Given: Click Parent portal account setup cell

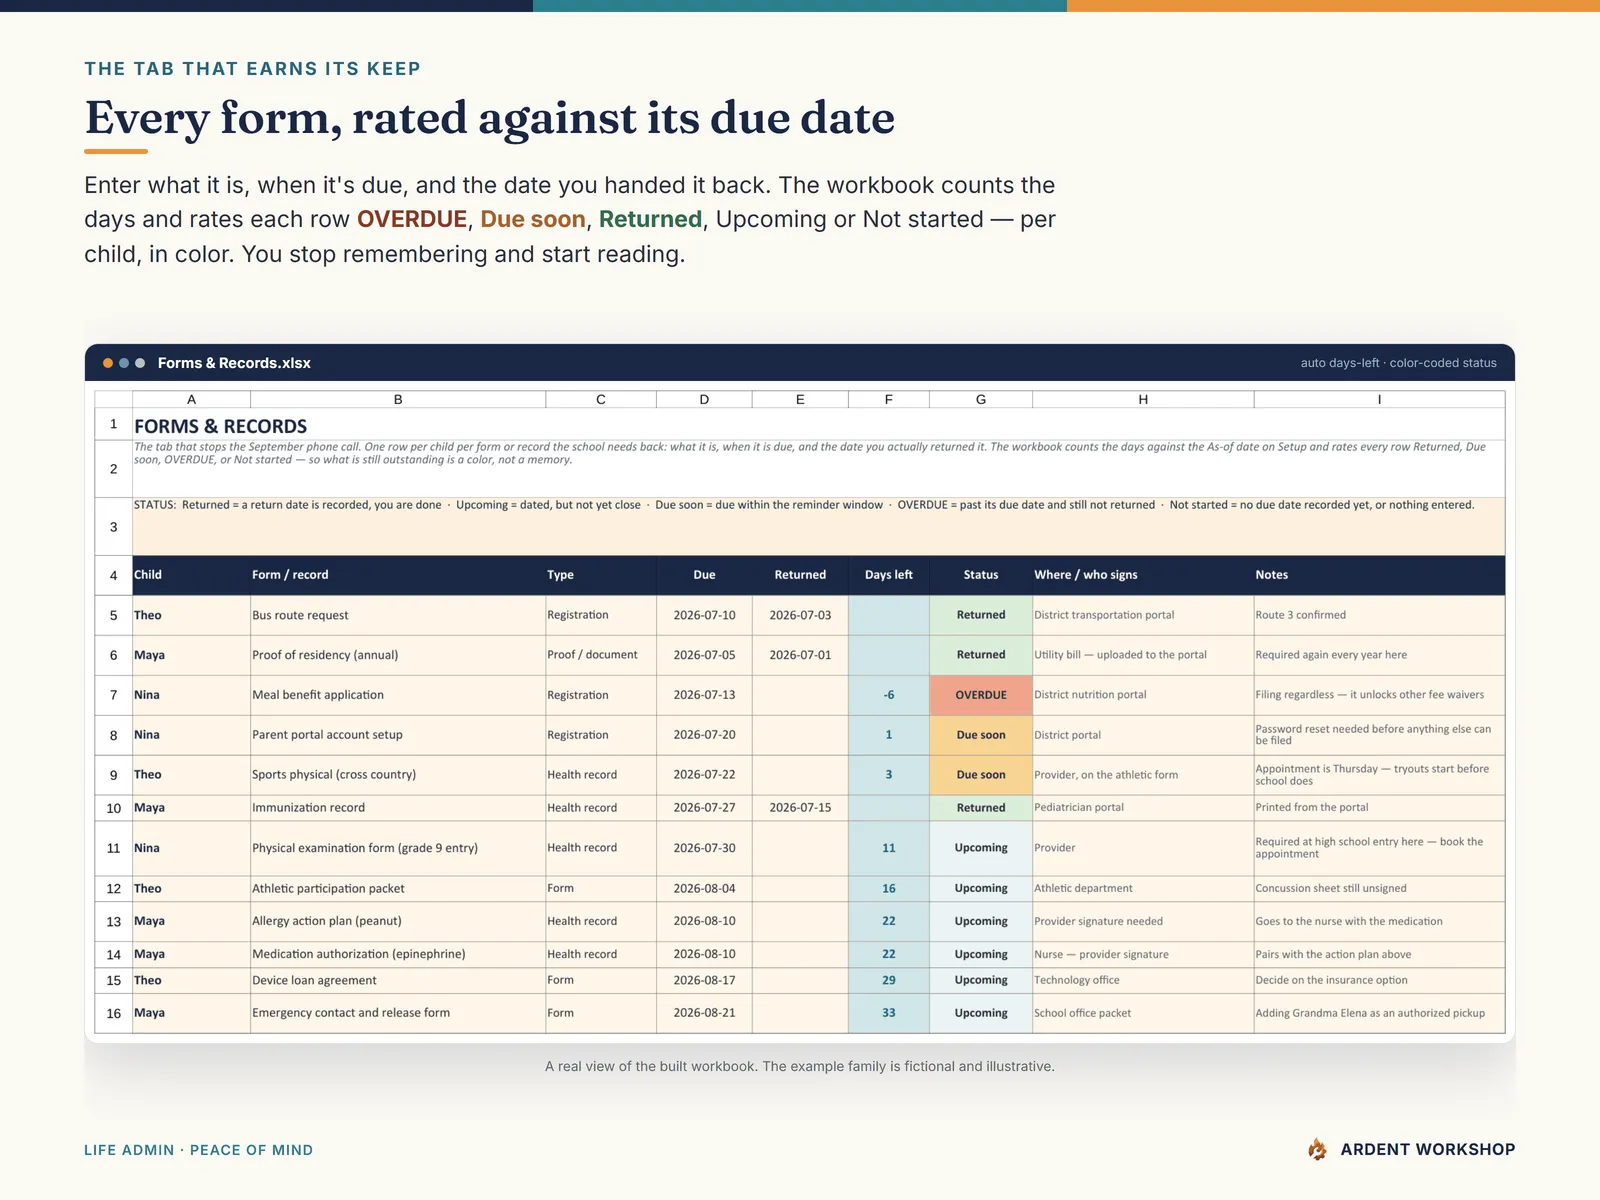Looking at the screenshot, I should pyautogui.click(x=398, y=735).
